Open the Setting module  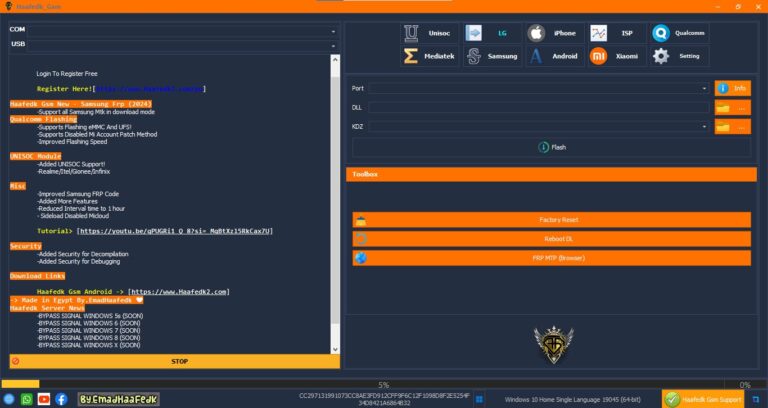(679, 56)
